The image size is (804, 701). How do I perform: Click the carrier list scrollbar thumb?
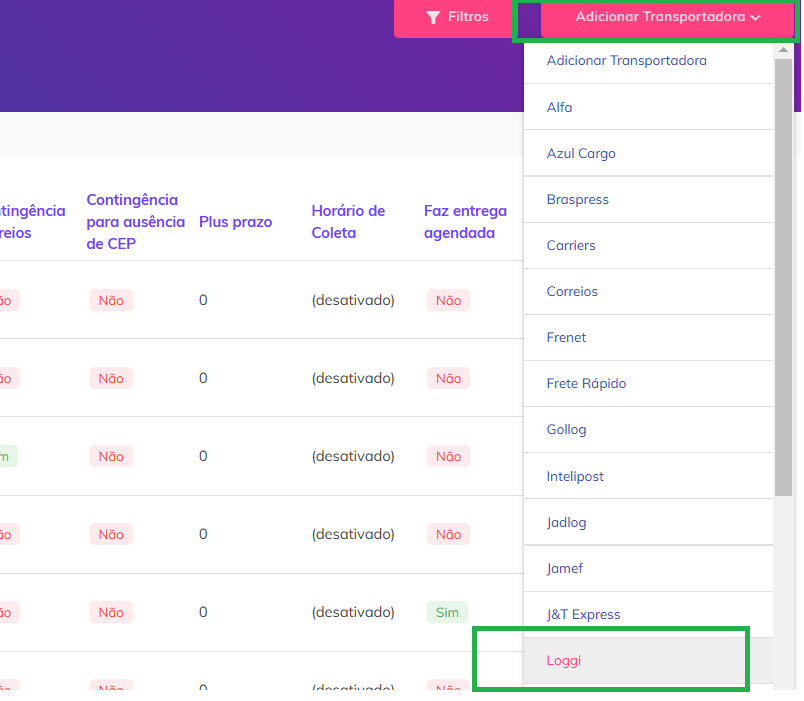coord(783,277)
